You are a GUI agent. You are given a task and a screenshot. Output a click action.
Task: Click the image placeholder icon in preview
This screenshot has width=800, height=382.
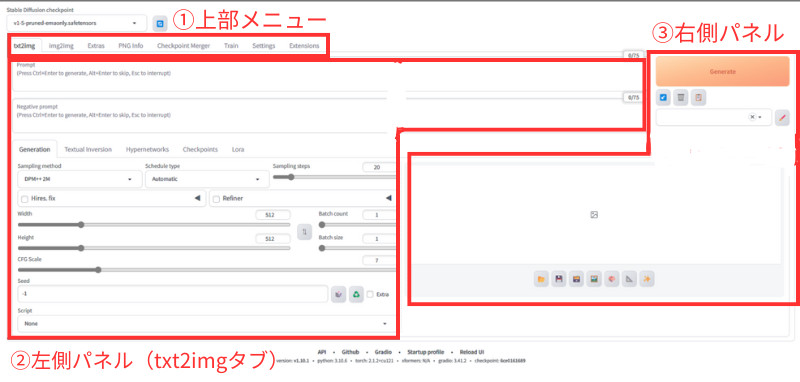click(x=594, y=215)
